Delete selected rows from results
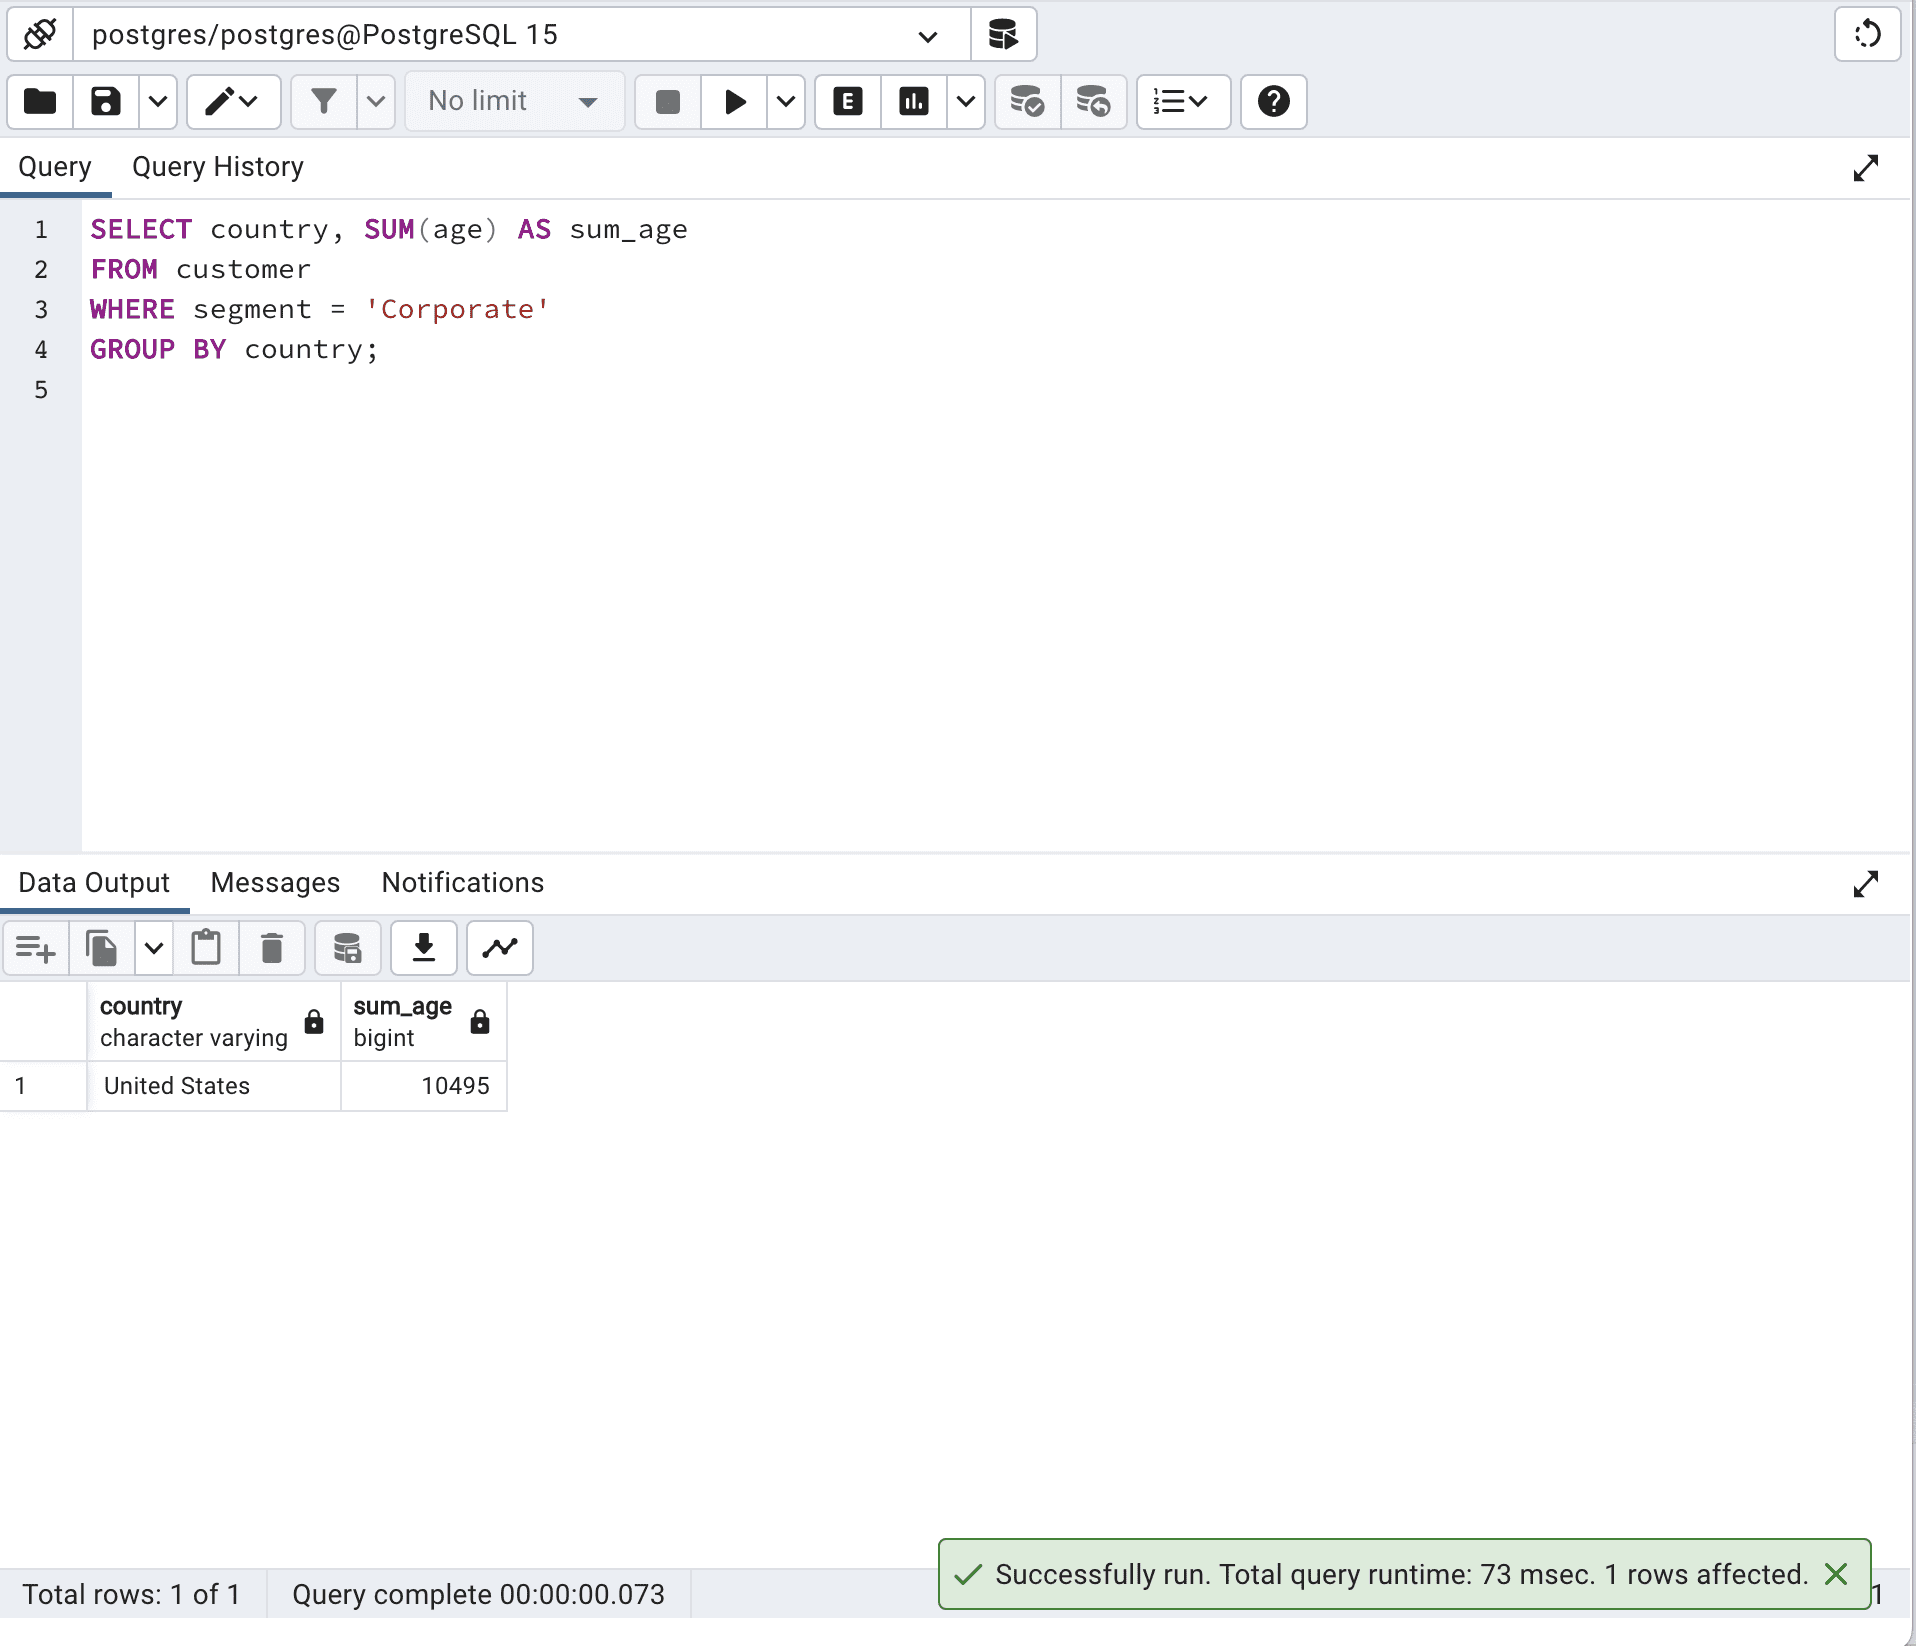This screenshot has height=1646, width=1916. [x=271, y=948]
